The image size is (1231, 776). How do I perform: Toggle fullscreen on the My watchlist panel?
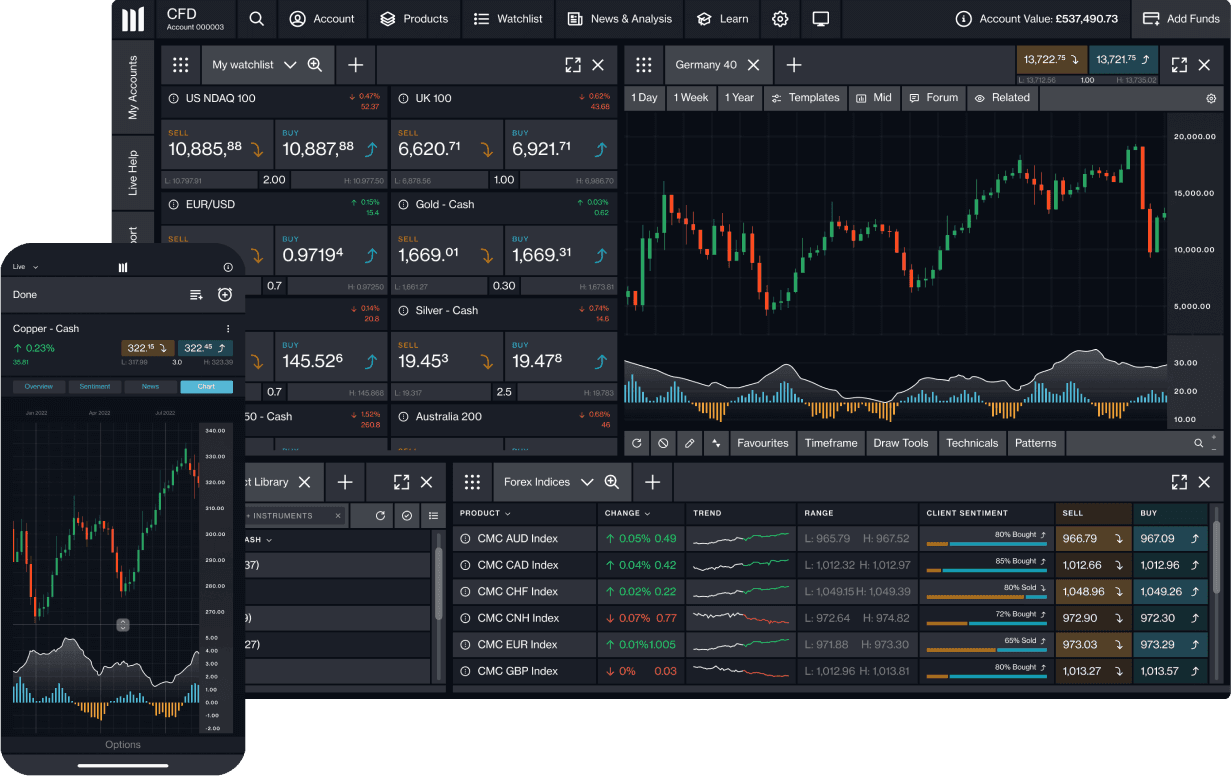(572, 64)
